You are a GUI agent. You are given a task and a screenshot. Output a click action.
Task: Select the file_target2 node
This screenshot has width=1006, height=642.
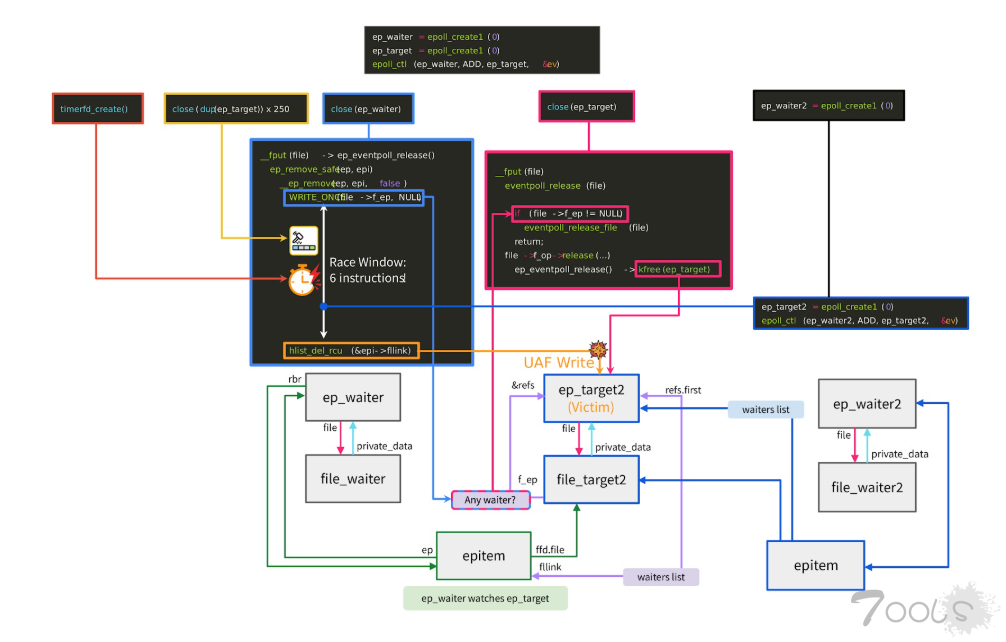click(591, 480)
